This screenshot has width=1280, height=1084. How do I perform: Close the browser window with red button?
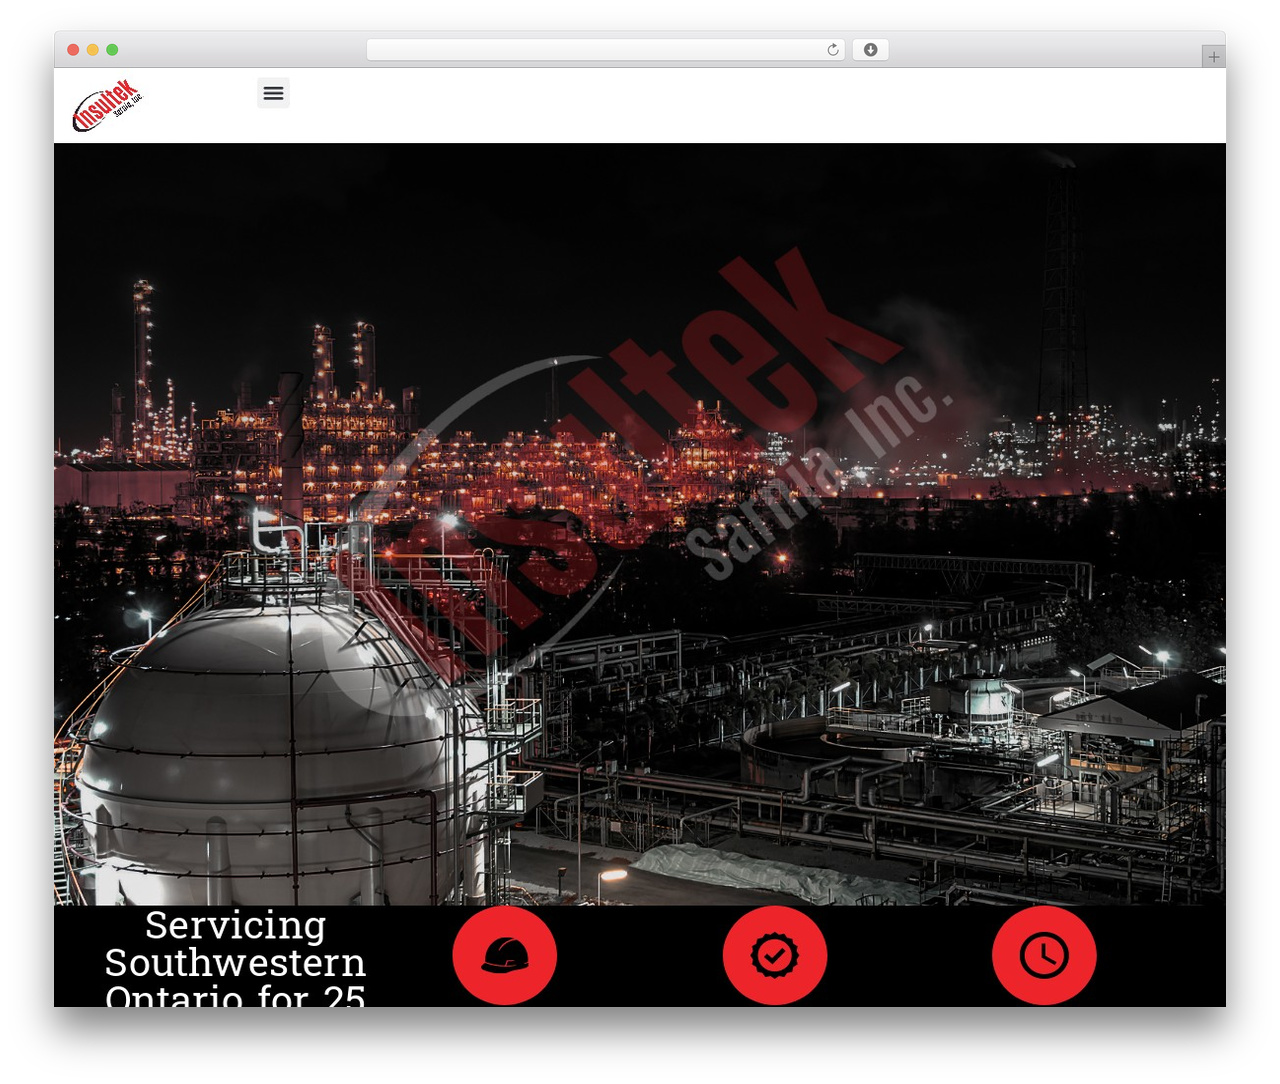pyautogui.click(x=73, y=50)
